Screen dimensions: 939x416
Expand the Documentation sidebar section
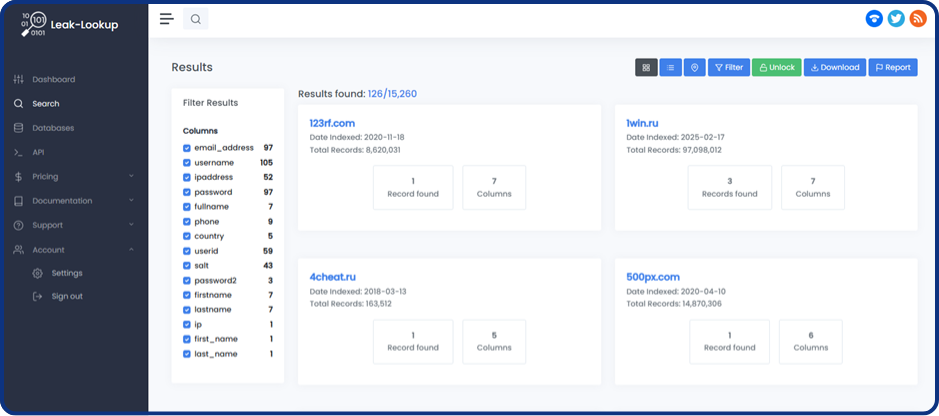(x=72, y=201)
